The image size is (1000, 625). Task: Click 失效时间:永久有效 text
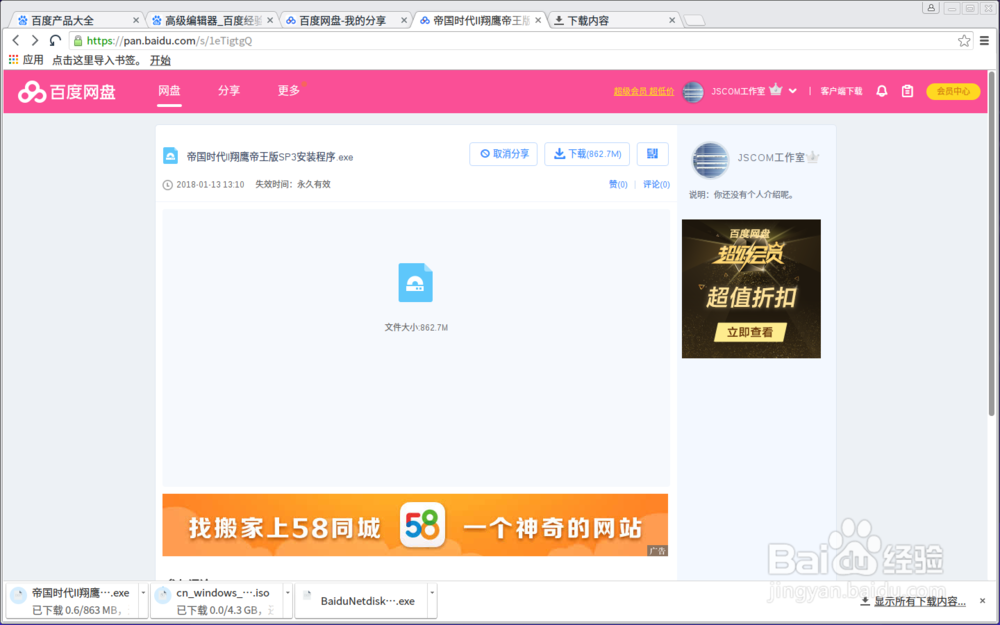pos(293,184)
